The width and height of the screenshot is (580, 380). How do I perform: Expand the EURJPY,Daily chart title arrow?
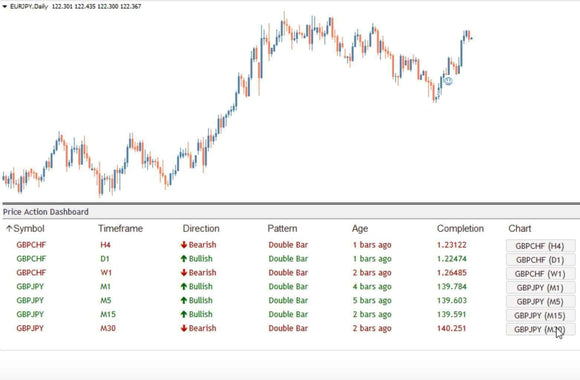pyautogui.click(x=5, y=6)
